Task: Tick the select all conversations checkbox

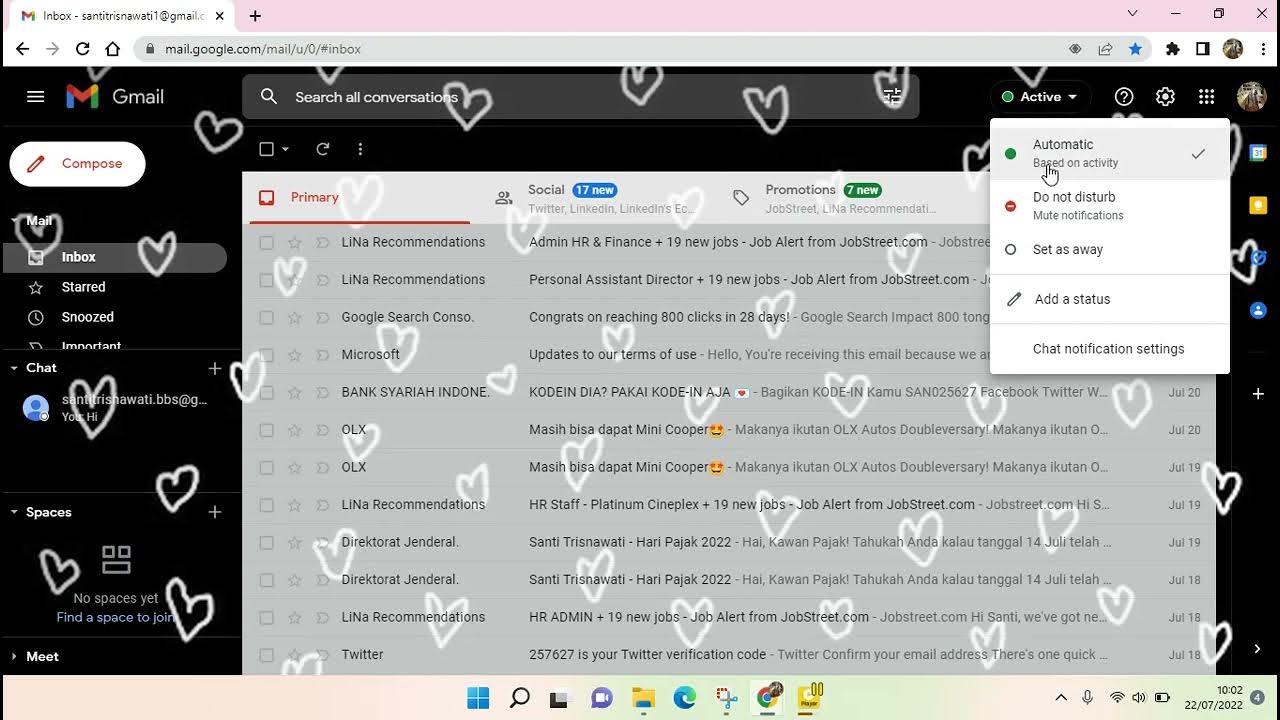Action: [x=266, y=149]
